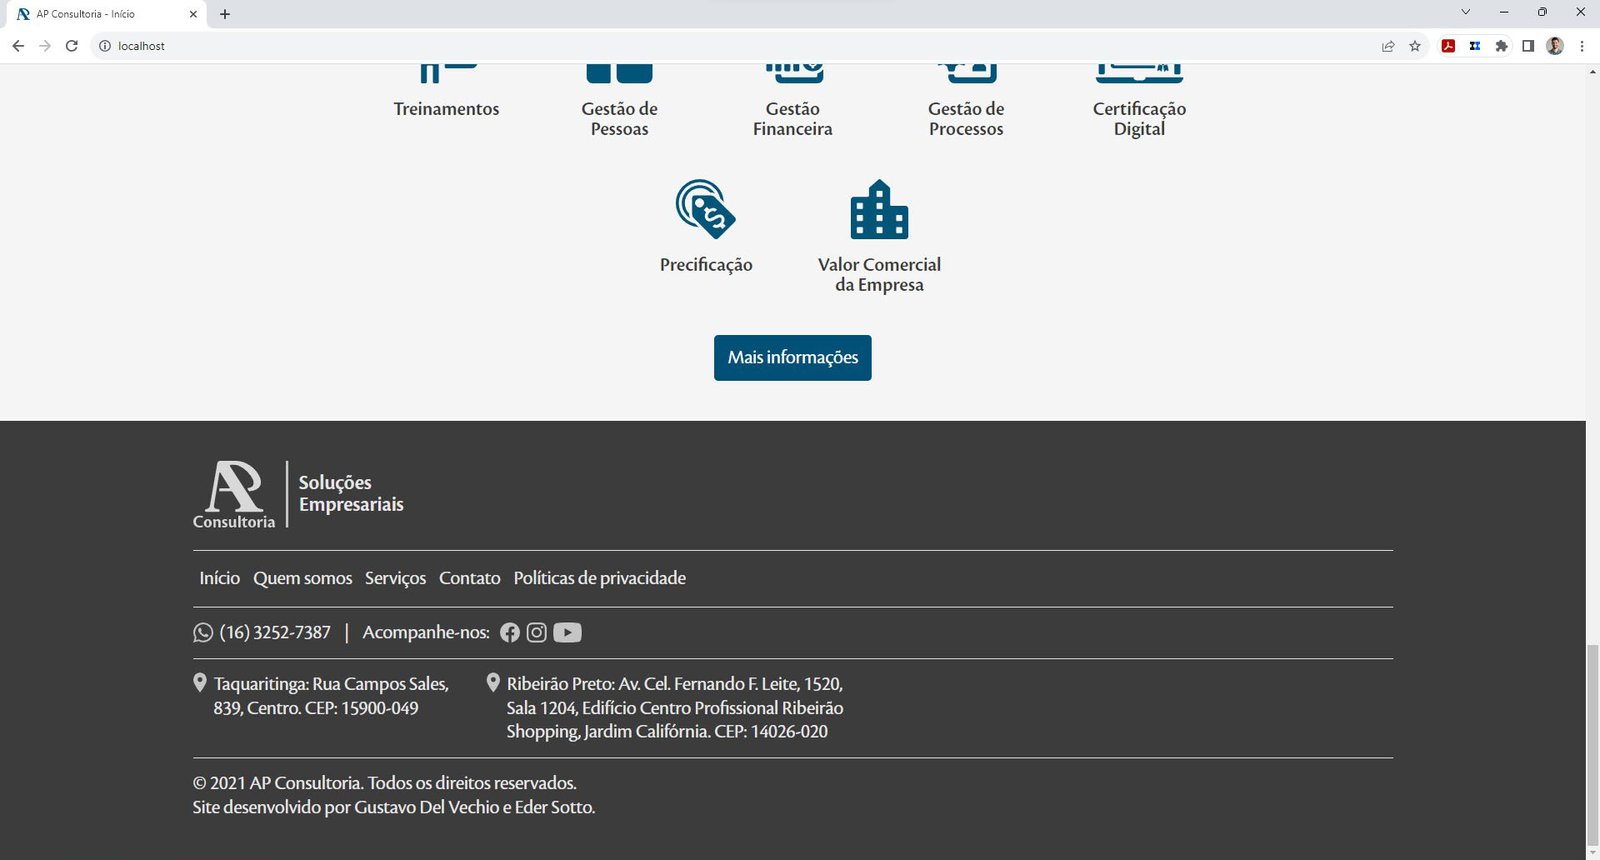Open the Instagram profile icon
This screenshot has height=860, width=1600.
[x=537, y=633]
